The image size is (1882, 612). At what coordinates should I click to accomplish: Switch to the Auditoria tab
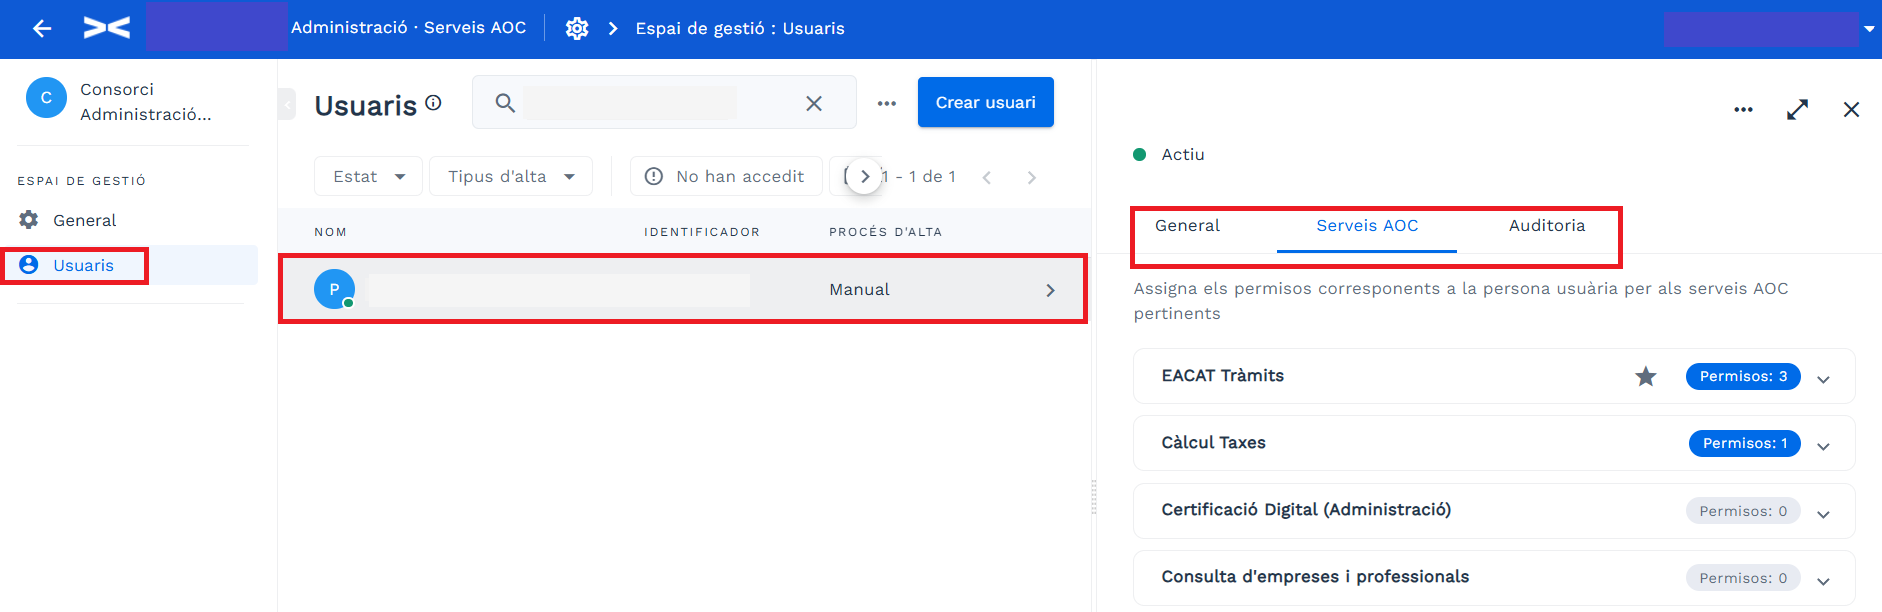coord(1547,226)
